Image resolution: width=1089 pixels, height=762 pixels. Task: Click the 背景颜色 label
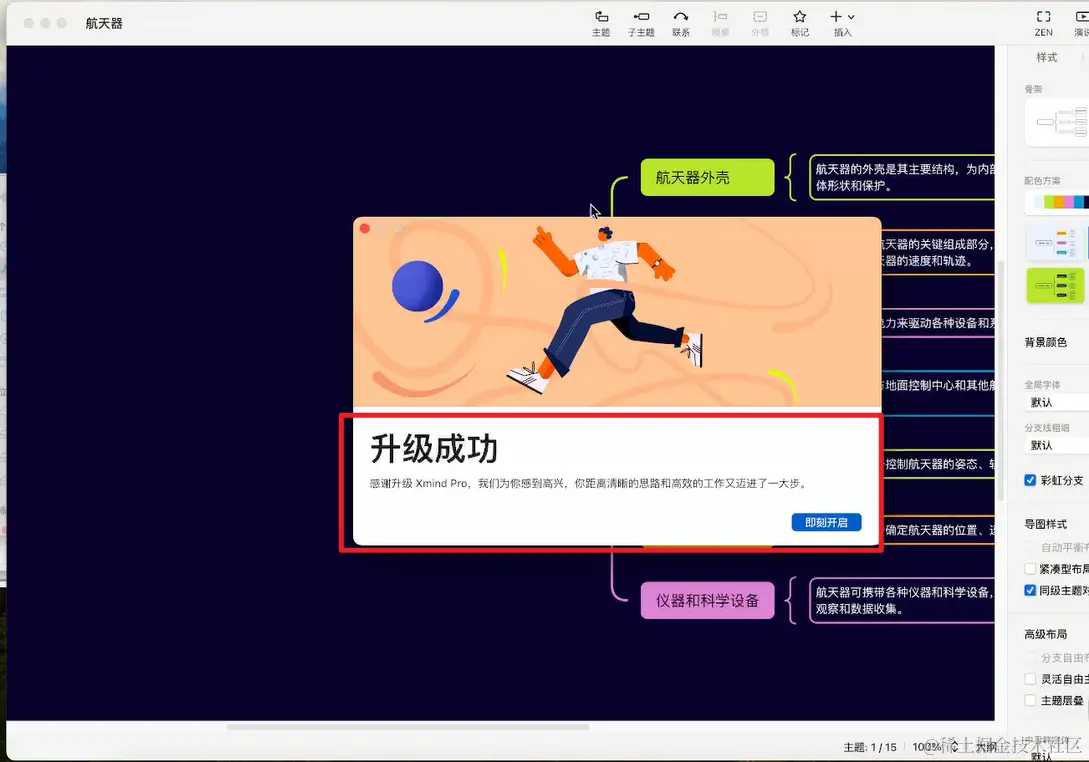pos(1045,342)
